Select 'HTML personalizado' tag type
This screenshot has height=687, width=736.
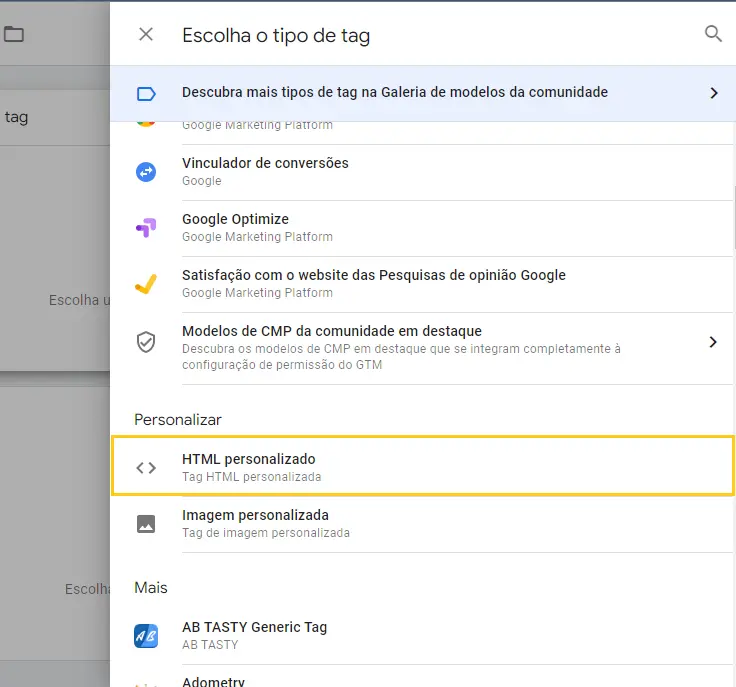[422, 466]
